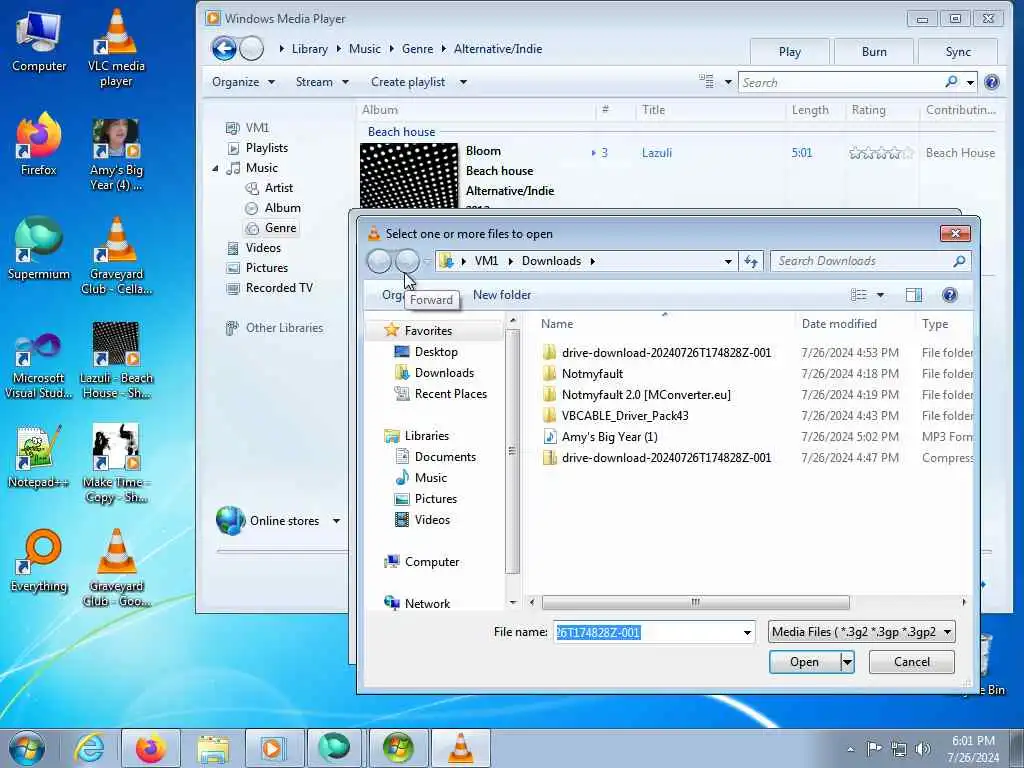Select Recent Places in the sidebar
Viewport: 1024px width, 768px height.
[451, 394]
